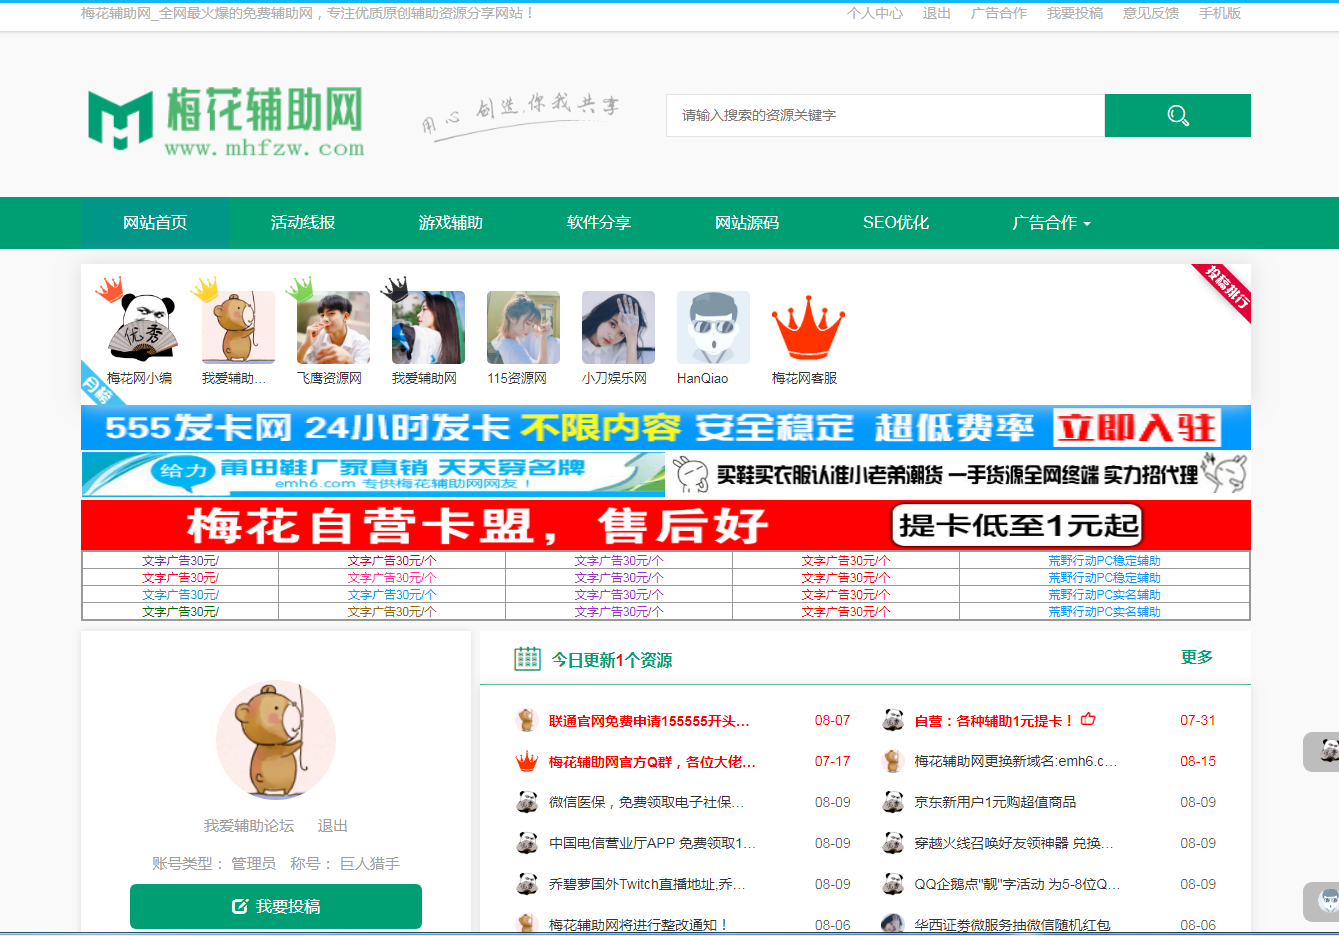Open HanQiao masked avatar
The width and height of the screenshot is (1339, 936).
point(713,327)
